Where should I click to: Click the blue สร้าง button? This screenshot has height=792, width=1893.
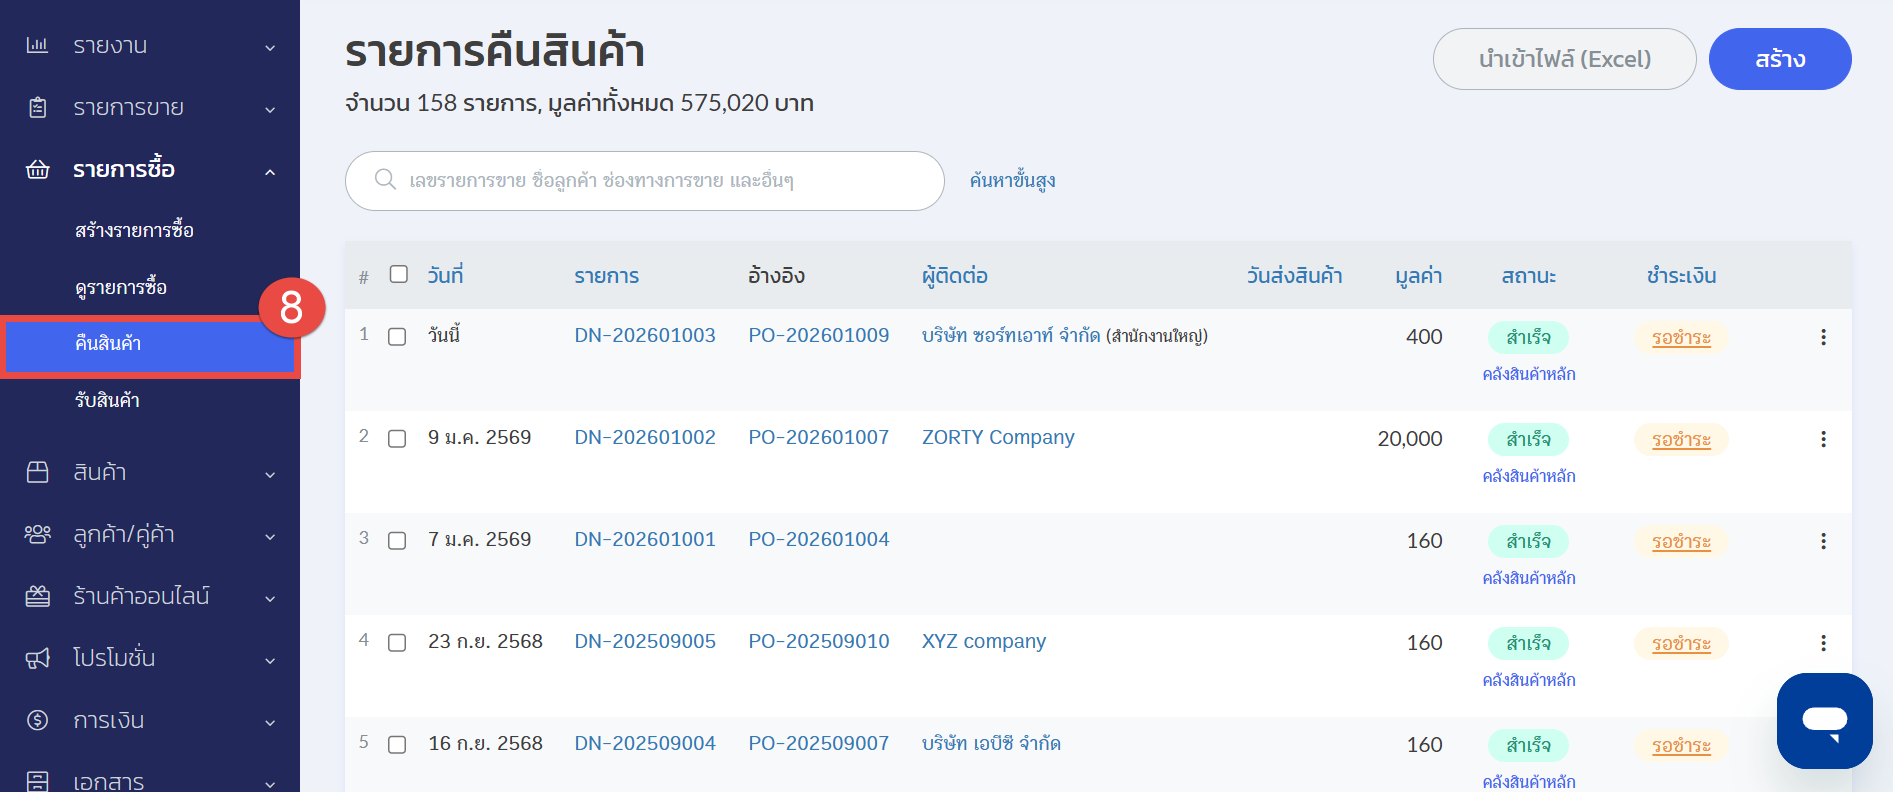1779,59
